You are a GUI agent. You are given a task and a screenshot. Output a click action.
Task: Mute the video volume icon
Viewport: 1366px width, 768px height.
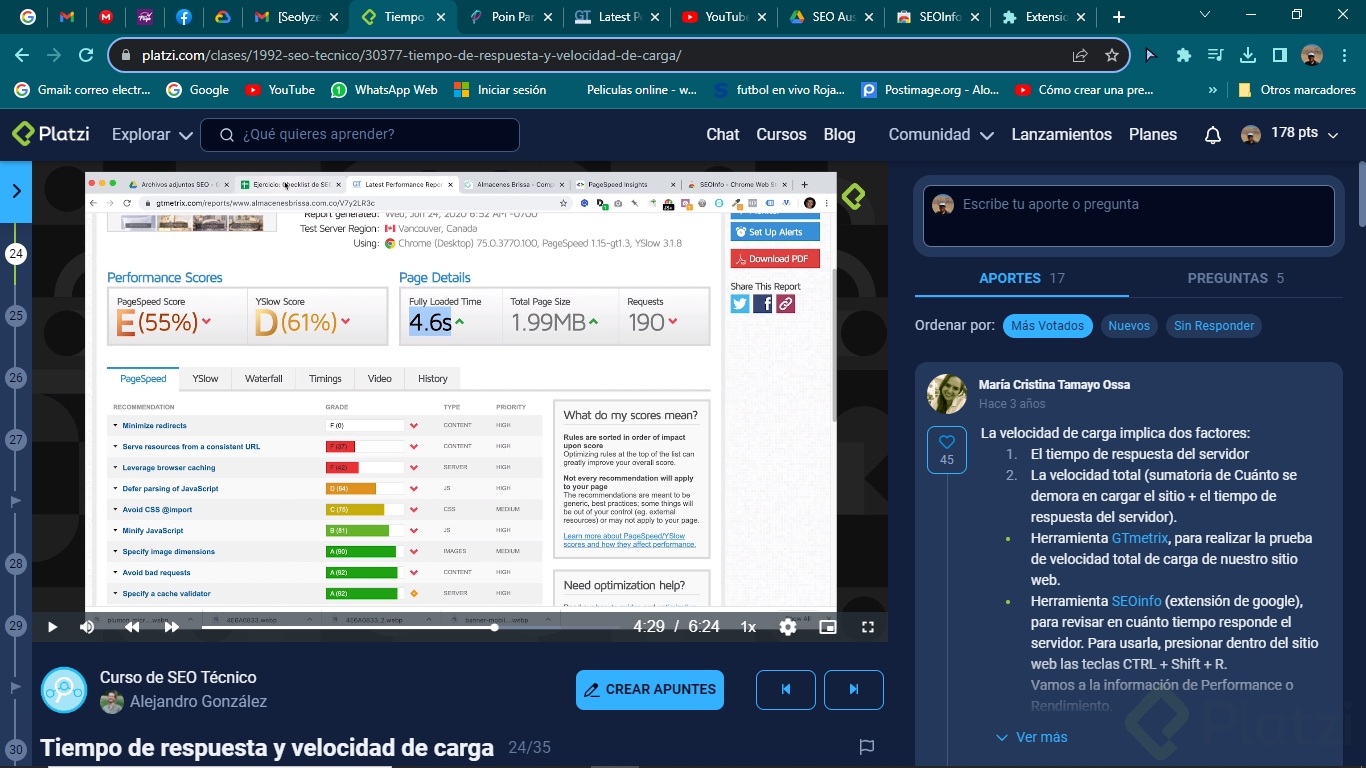point(87,626)
